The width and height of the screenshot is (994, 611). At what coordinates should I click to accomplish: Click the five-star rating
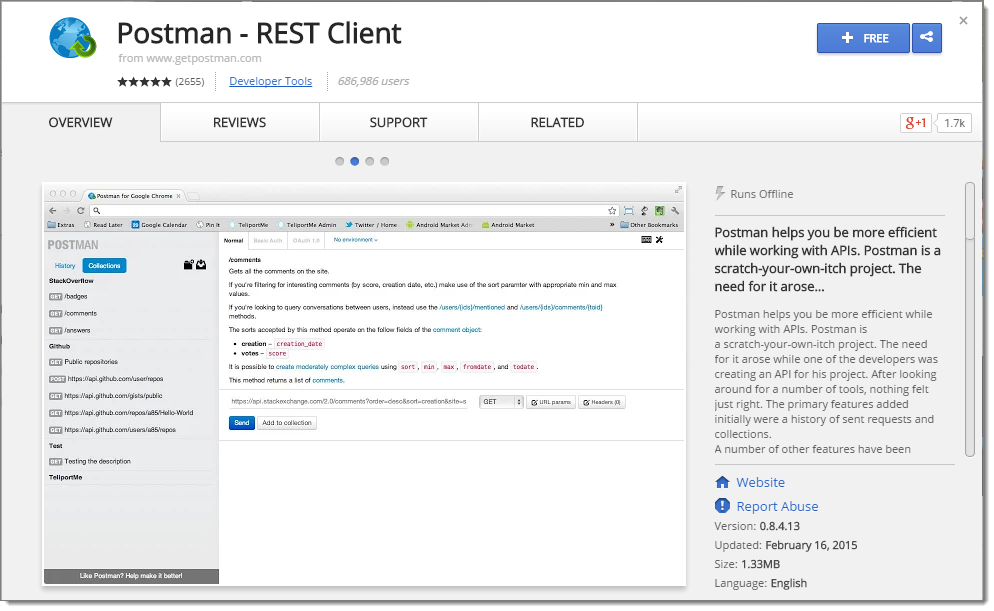pyautogui.click(x=144, y=82)
